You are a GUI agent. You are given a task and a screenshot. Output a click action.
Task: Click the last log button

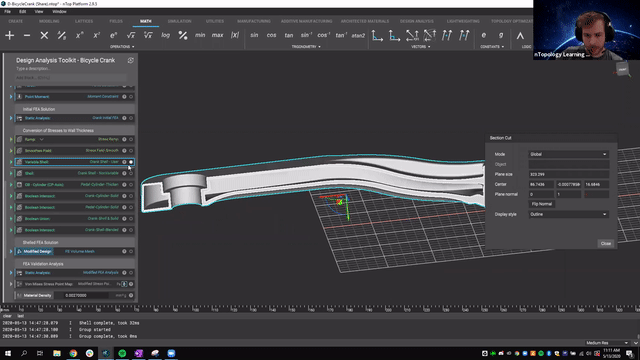pyautogui.click(x=20, y=316)
